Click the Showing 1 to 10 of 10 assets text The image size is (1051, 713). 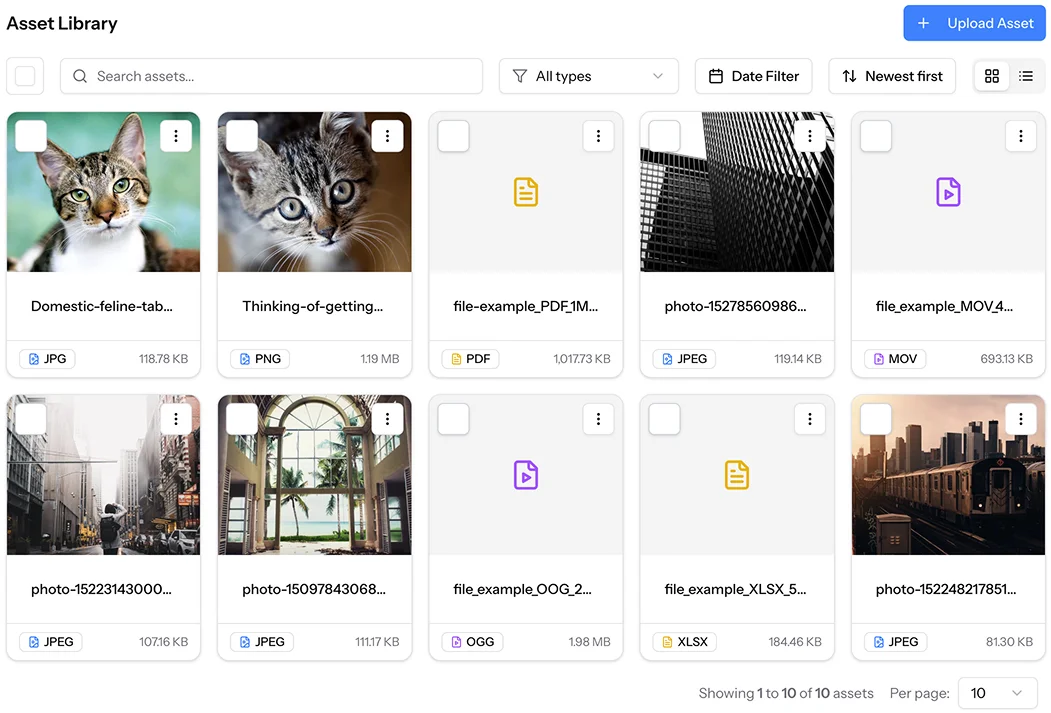click(x=786, y=693)
